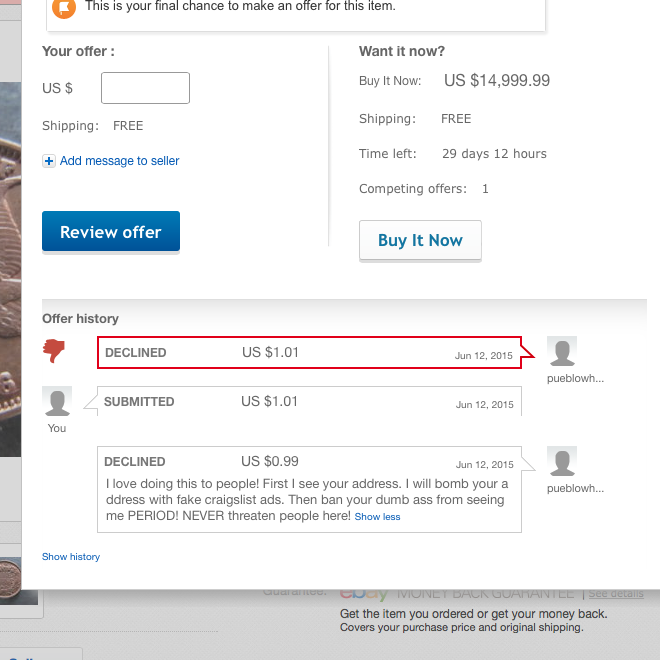Select the declined US $0.99 offer box
The width and height of the screenshot is (660, 660).
pos(309,490)
